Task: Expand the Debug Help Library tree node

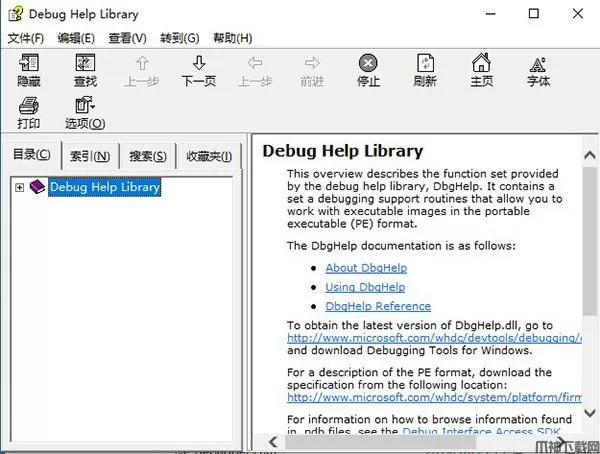Action: (x=19, y=187)
